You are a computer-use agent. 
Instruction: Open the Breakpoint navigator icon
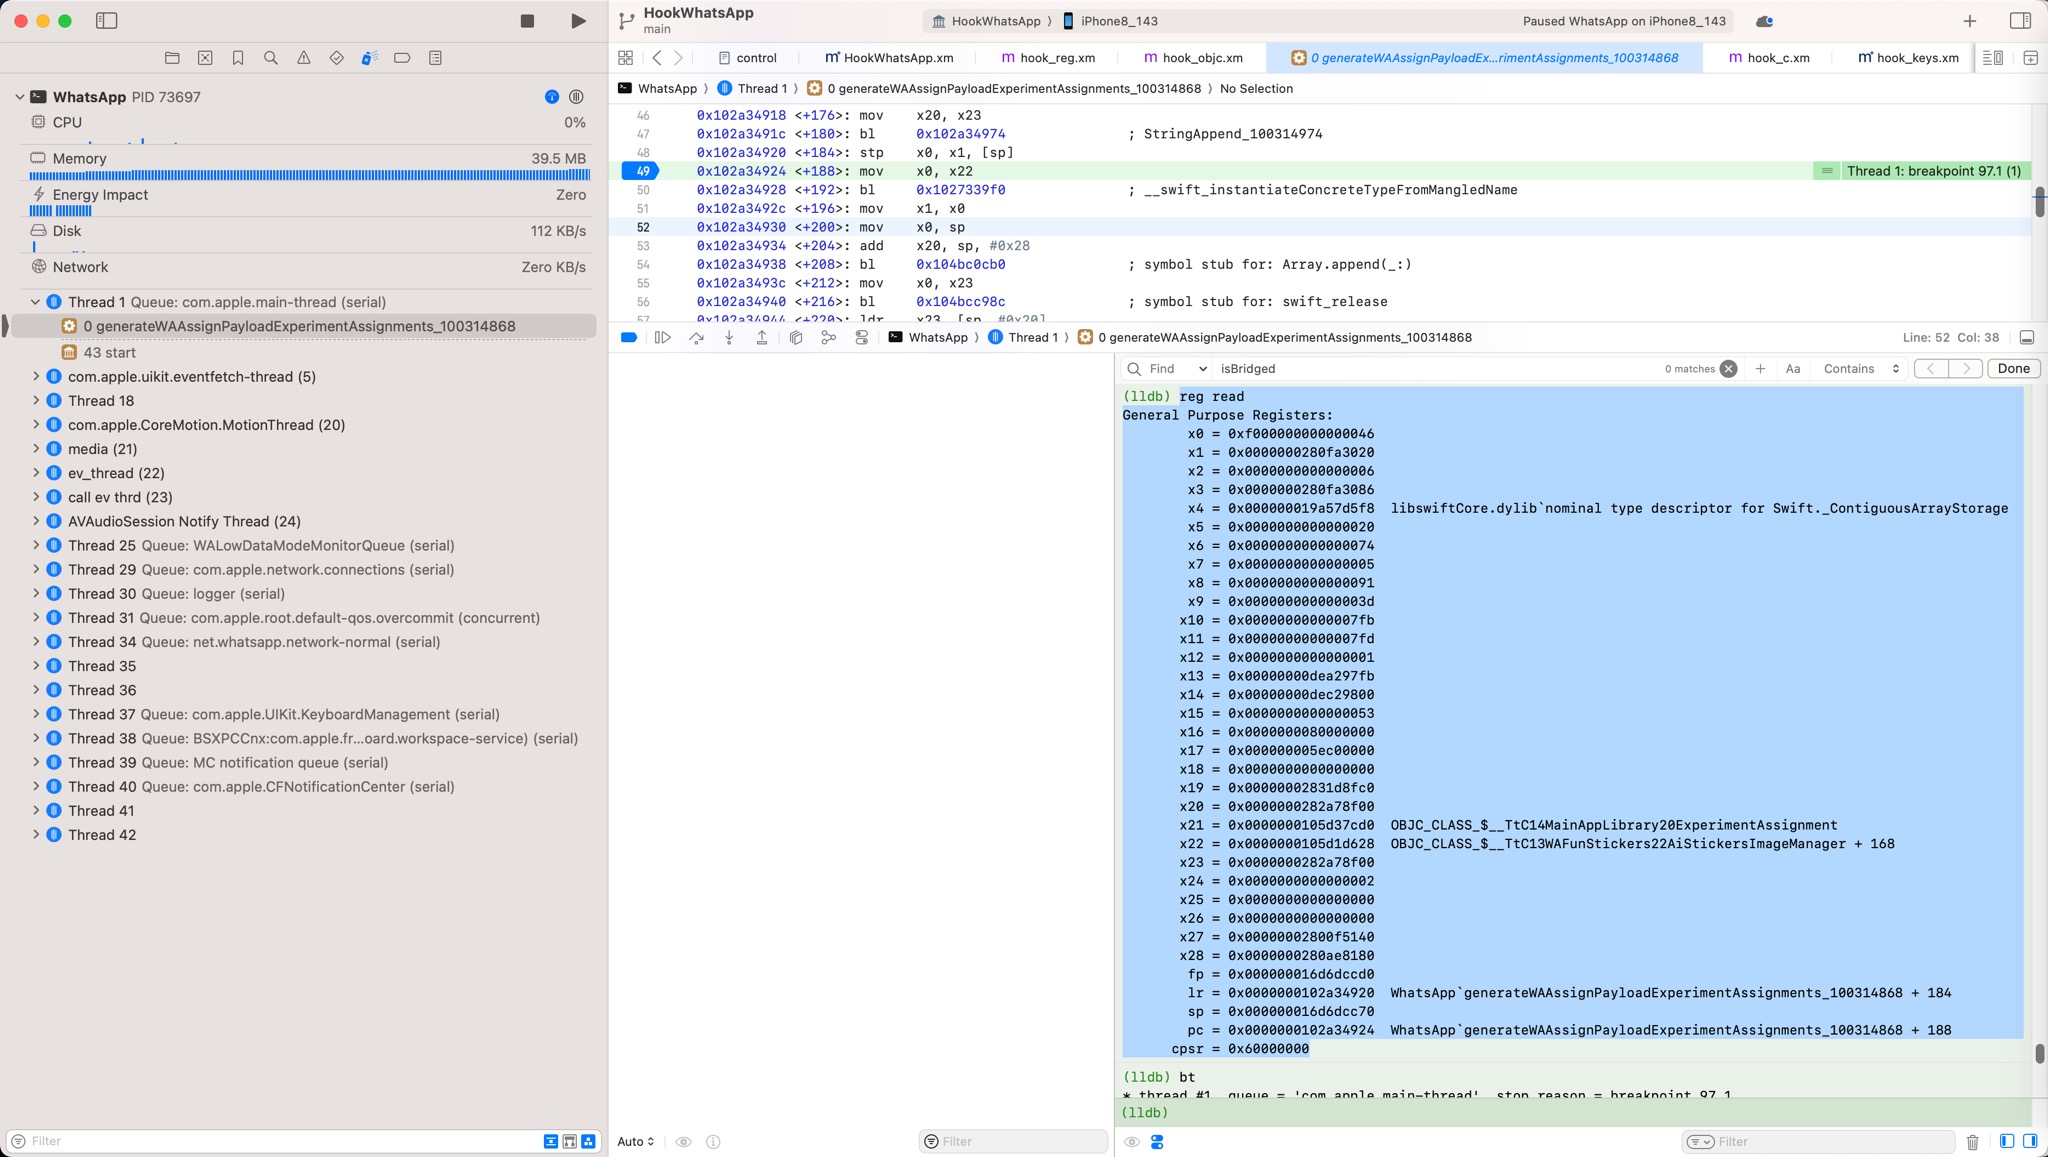402,58
